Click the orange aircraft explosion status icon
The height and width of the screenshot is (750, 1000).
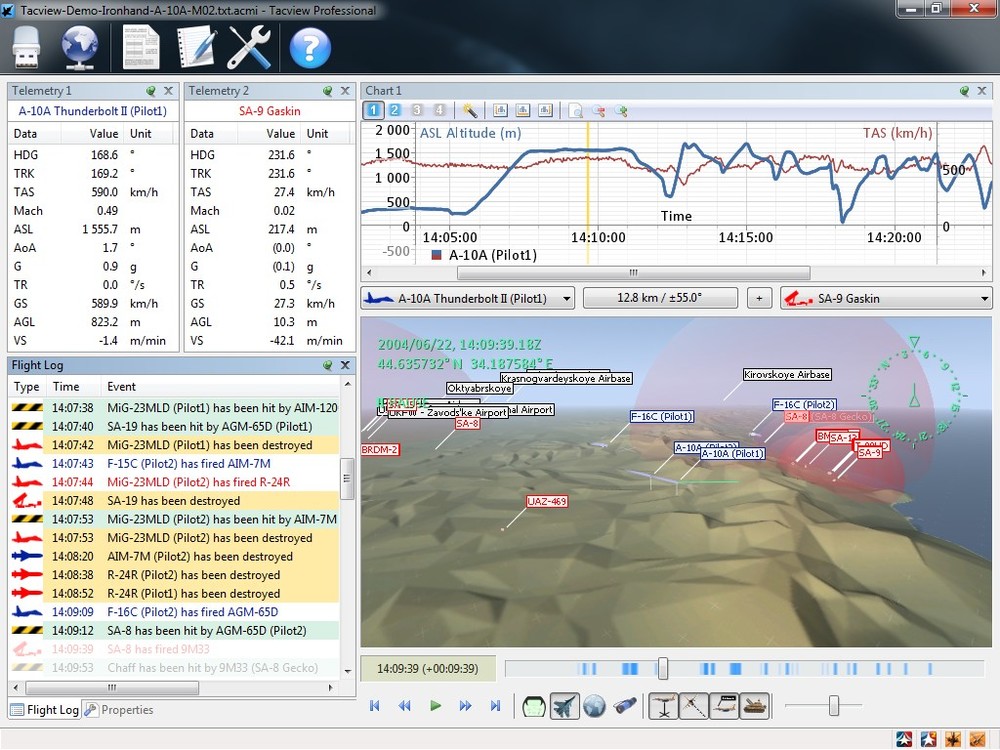[x=953, y=739]
